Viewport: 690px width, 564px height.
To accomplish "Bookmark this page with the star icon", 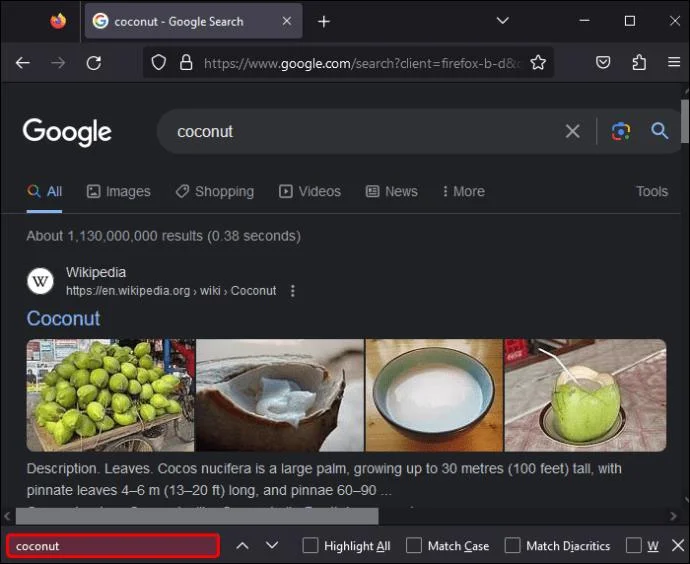I will (538, 63).
